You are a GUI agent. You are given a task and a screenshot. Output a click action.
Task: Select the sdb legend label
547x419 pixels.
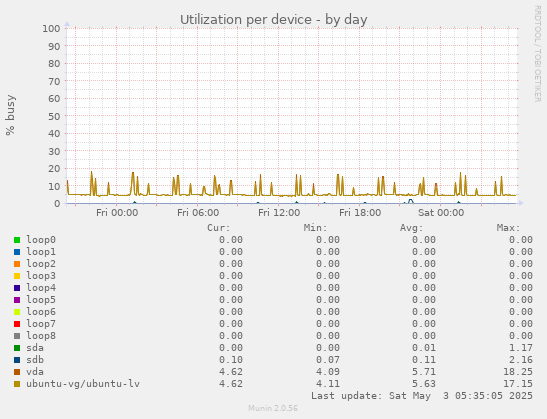click(x=35, y=360)
